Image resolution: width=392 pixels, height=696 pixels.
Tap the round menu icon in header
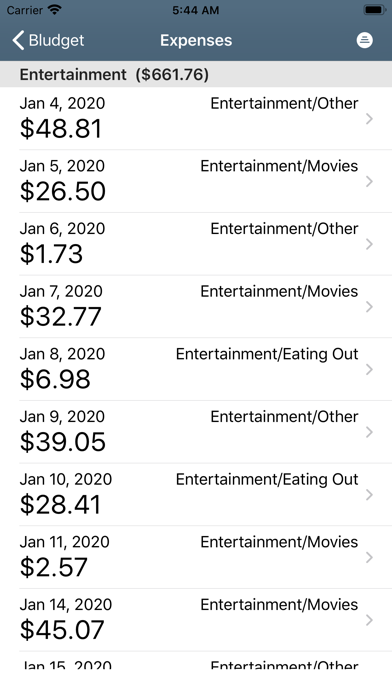pos(364,40)
